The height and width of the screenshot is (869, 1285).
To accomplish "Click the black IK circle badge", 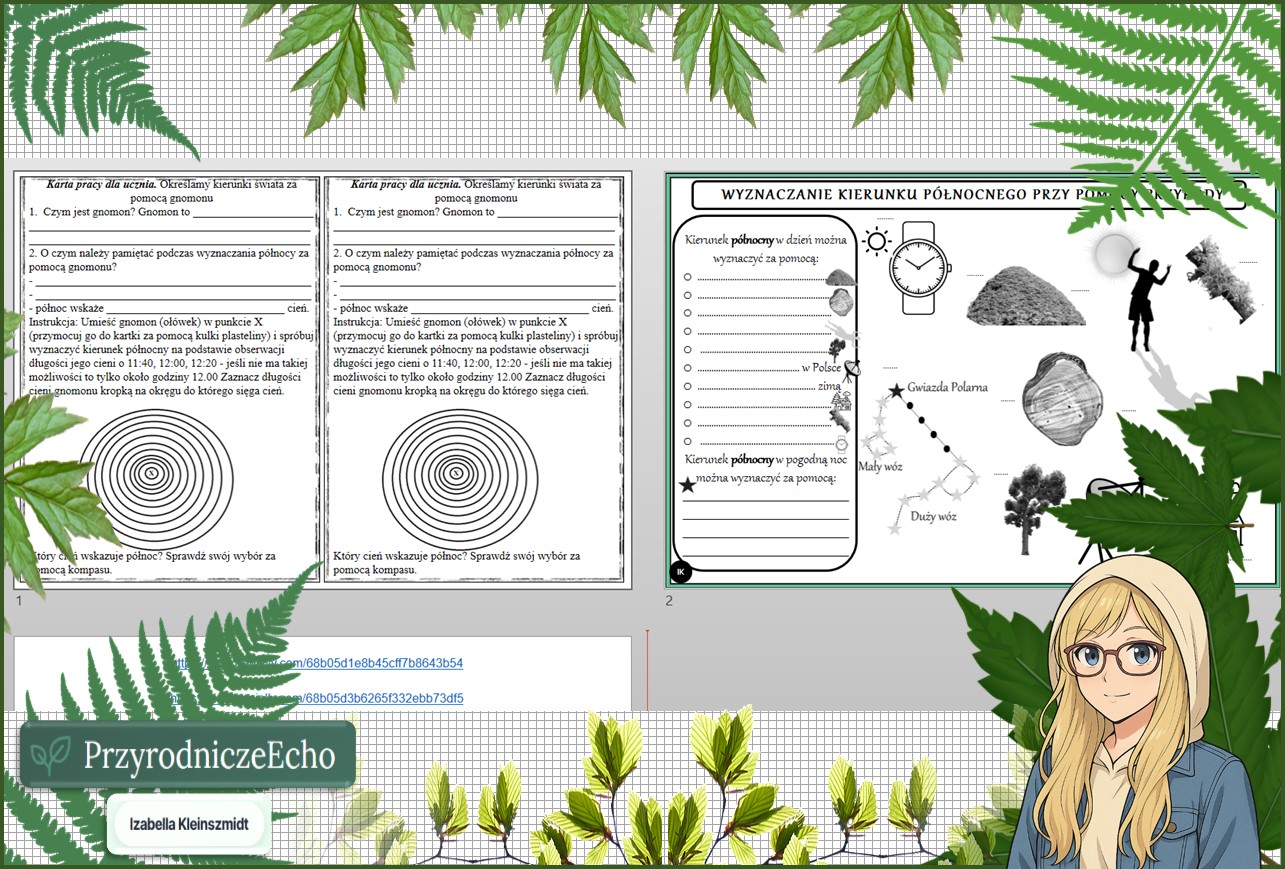I will click(x=680, y=572).
